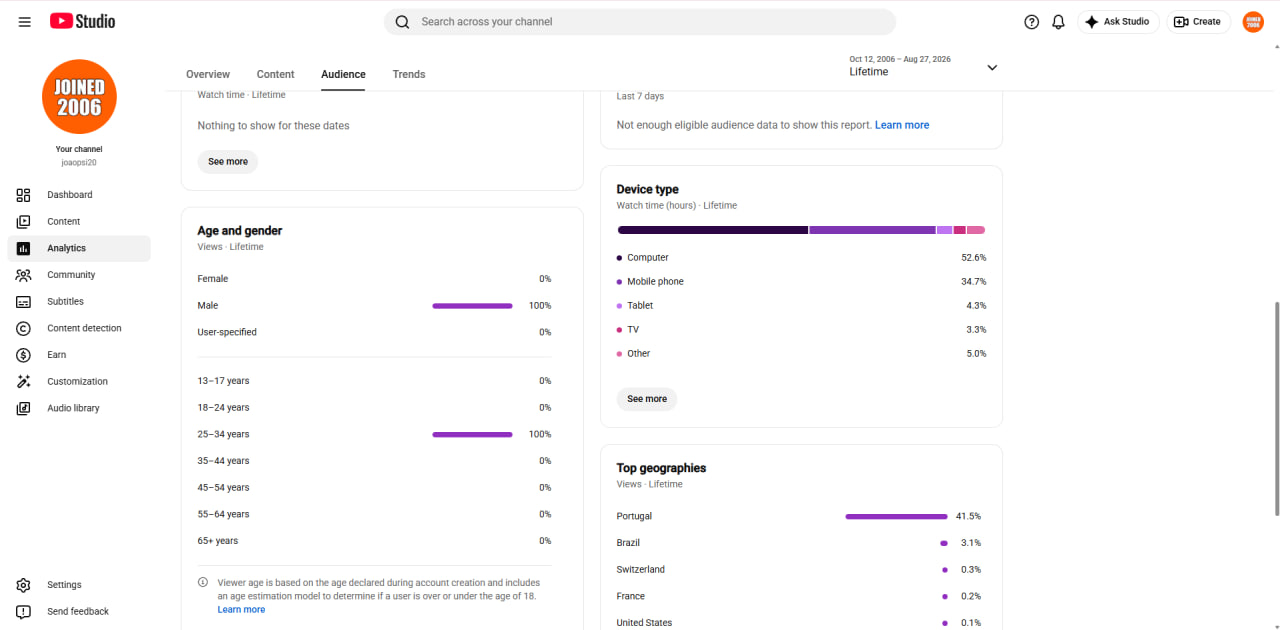1280x630 pixels.
Task: Click the Computer legend row
Action: [801, 258]
